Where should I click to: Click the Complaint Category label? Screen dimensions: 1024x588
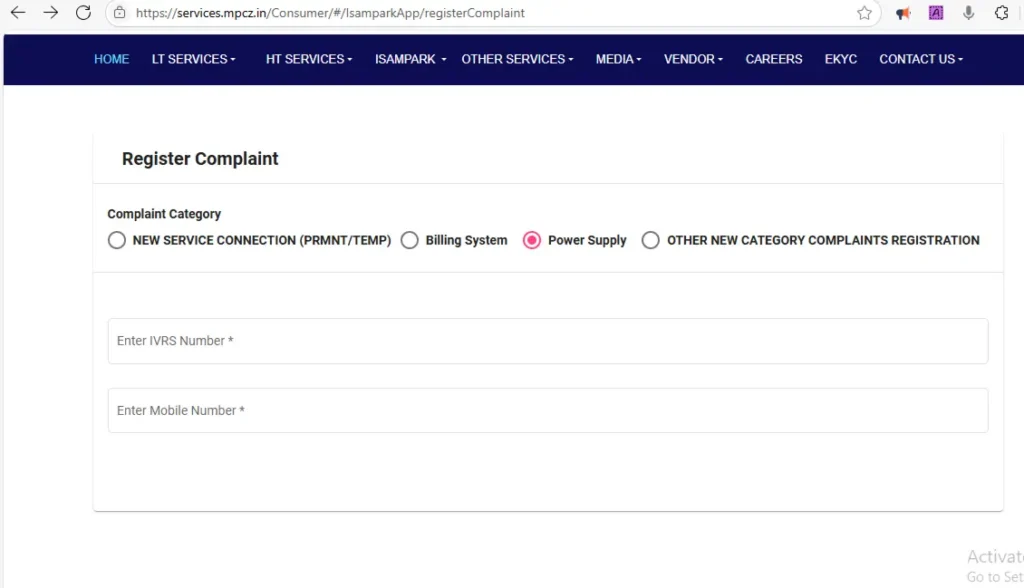(164, 214)
